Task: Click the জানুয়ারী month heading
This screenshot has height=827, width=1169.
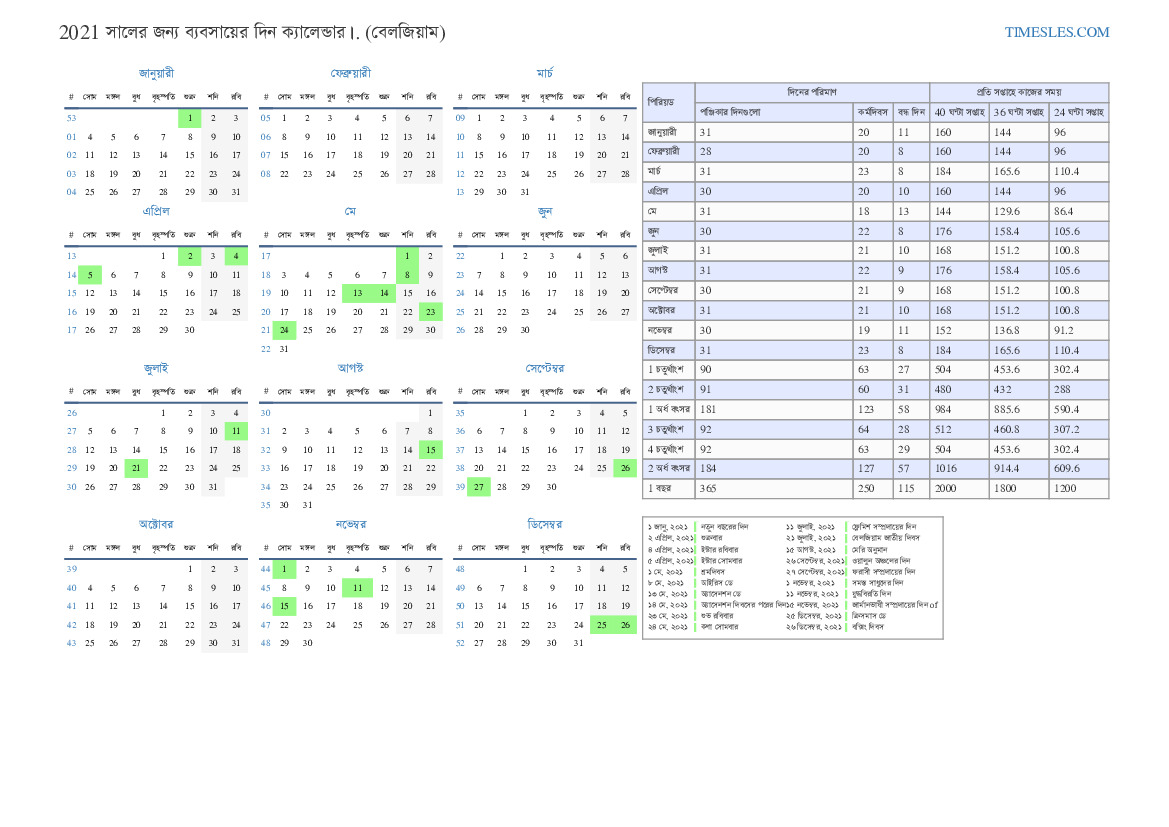Action: point(156,73)
